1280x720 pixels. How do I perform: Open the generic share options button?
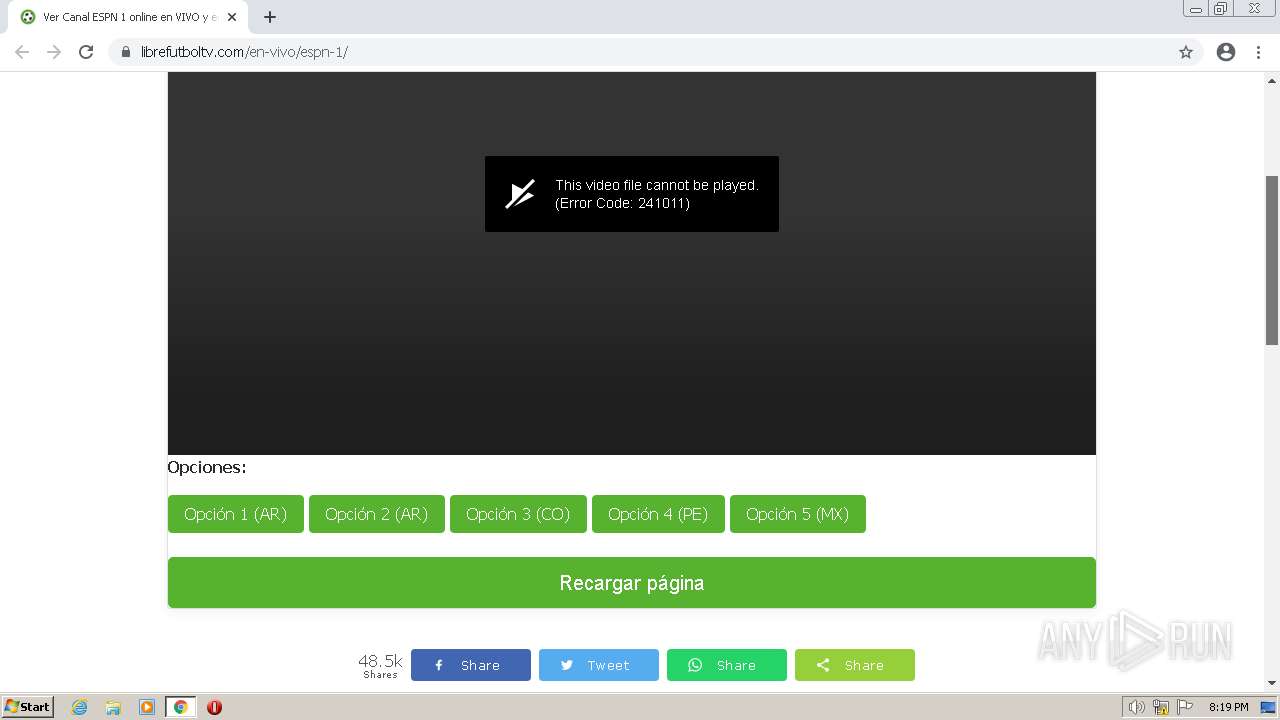pos(855,665)
